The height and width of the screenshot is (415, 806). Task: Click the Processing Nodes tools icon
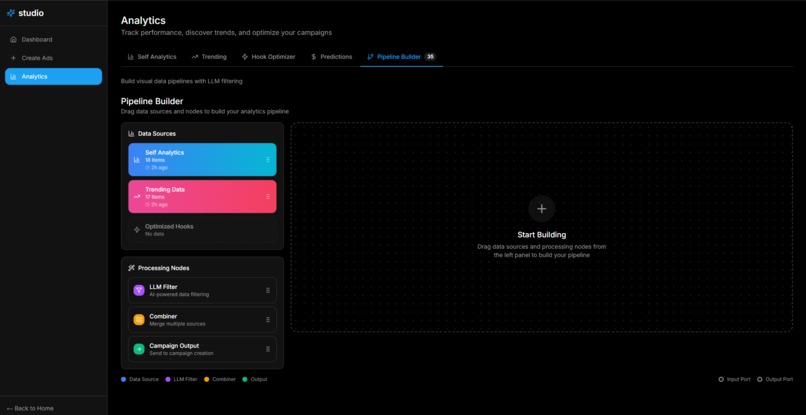131,268
